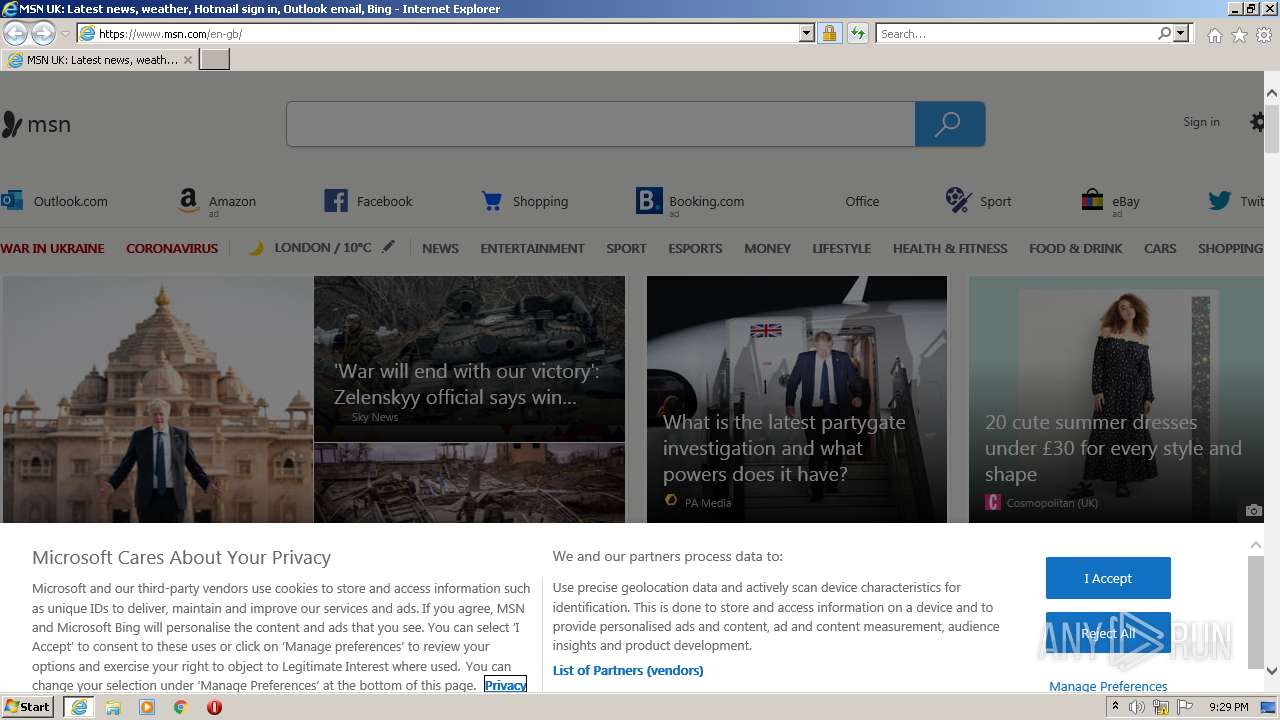Open the File Explorer taskbar icon
Viewport: 1280px width, 720px height.
coord(113,707)
